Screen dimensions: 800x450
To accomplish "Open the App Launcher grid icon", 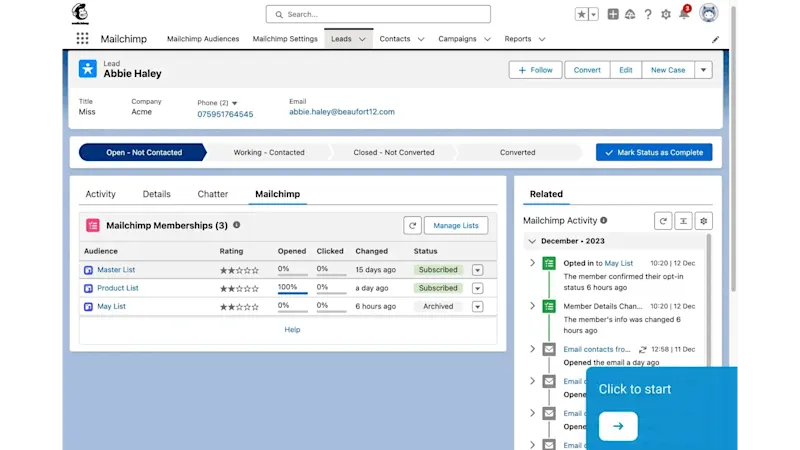I will 82,39.
